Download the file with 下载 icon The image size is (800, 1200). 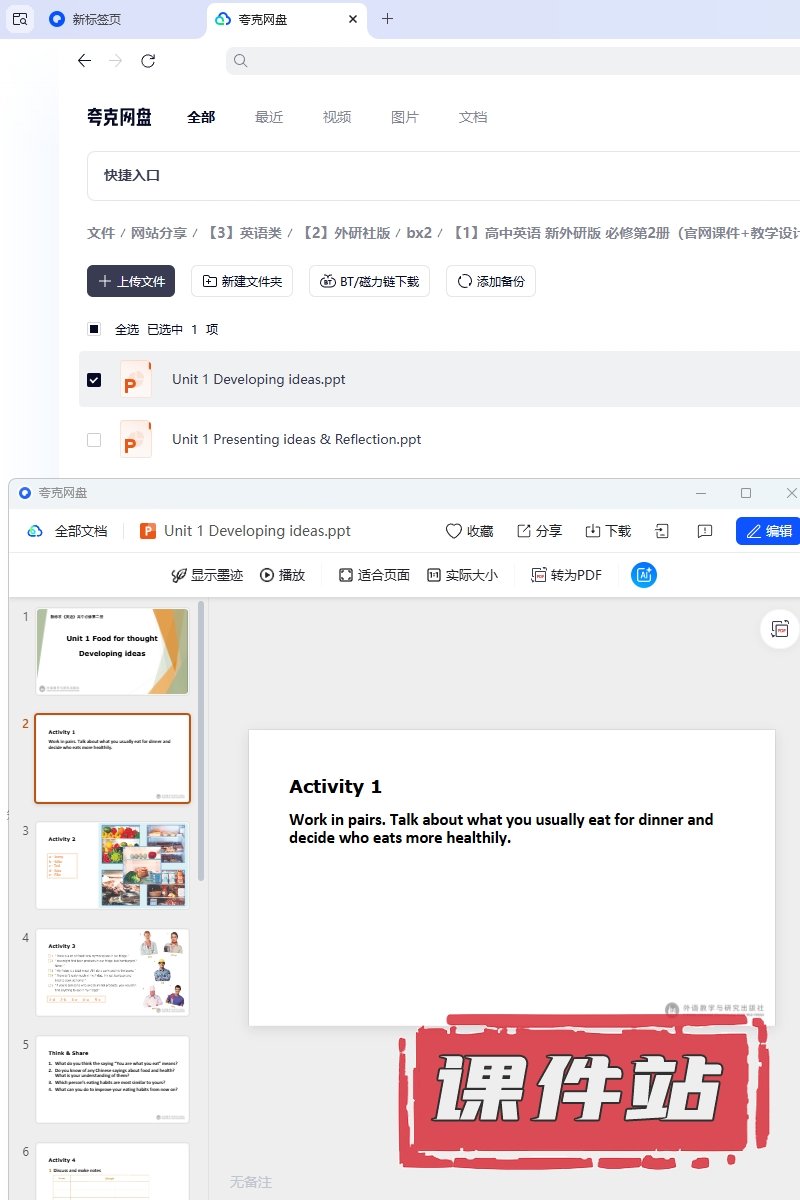pos(593,531)
